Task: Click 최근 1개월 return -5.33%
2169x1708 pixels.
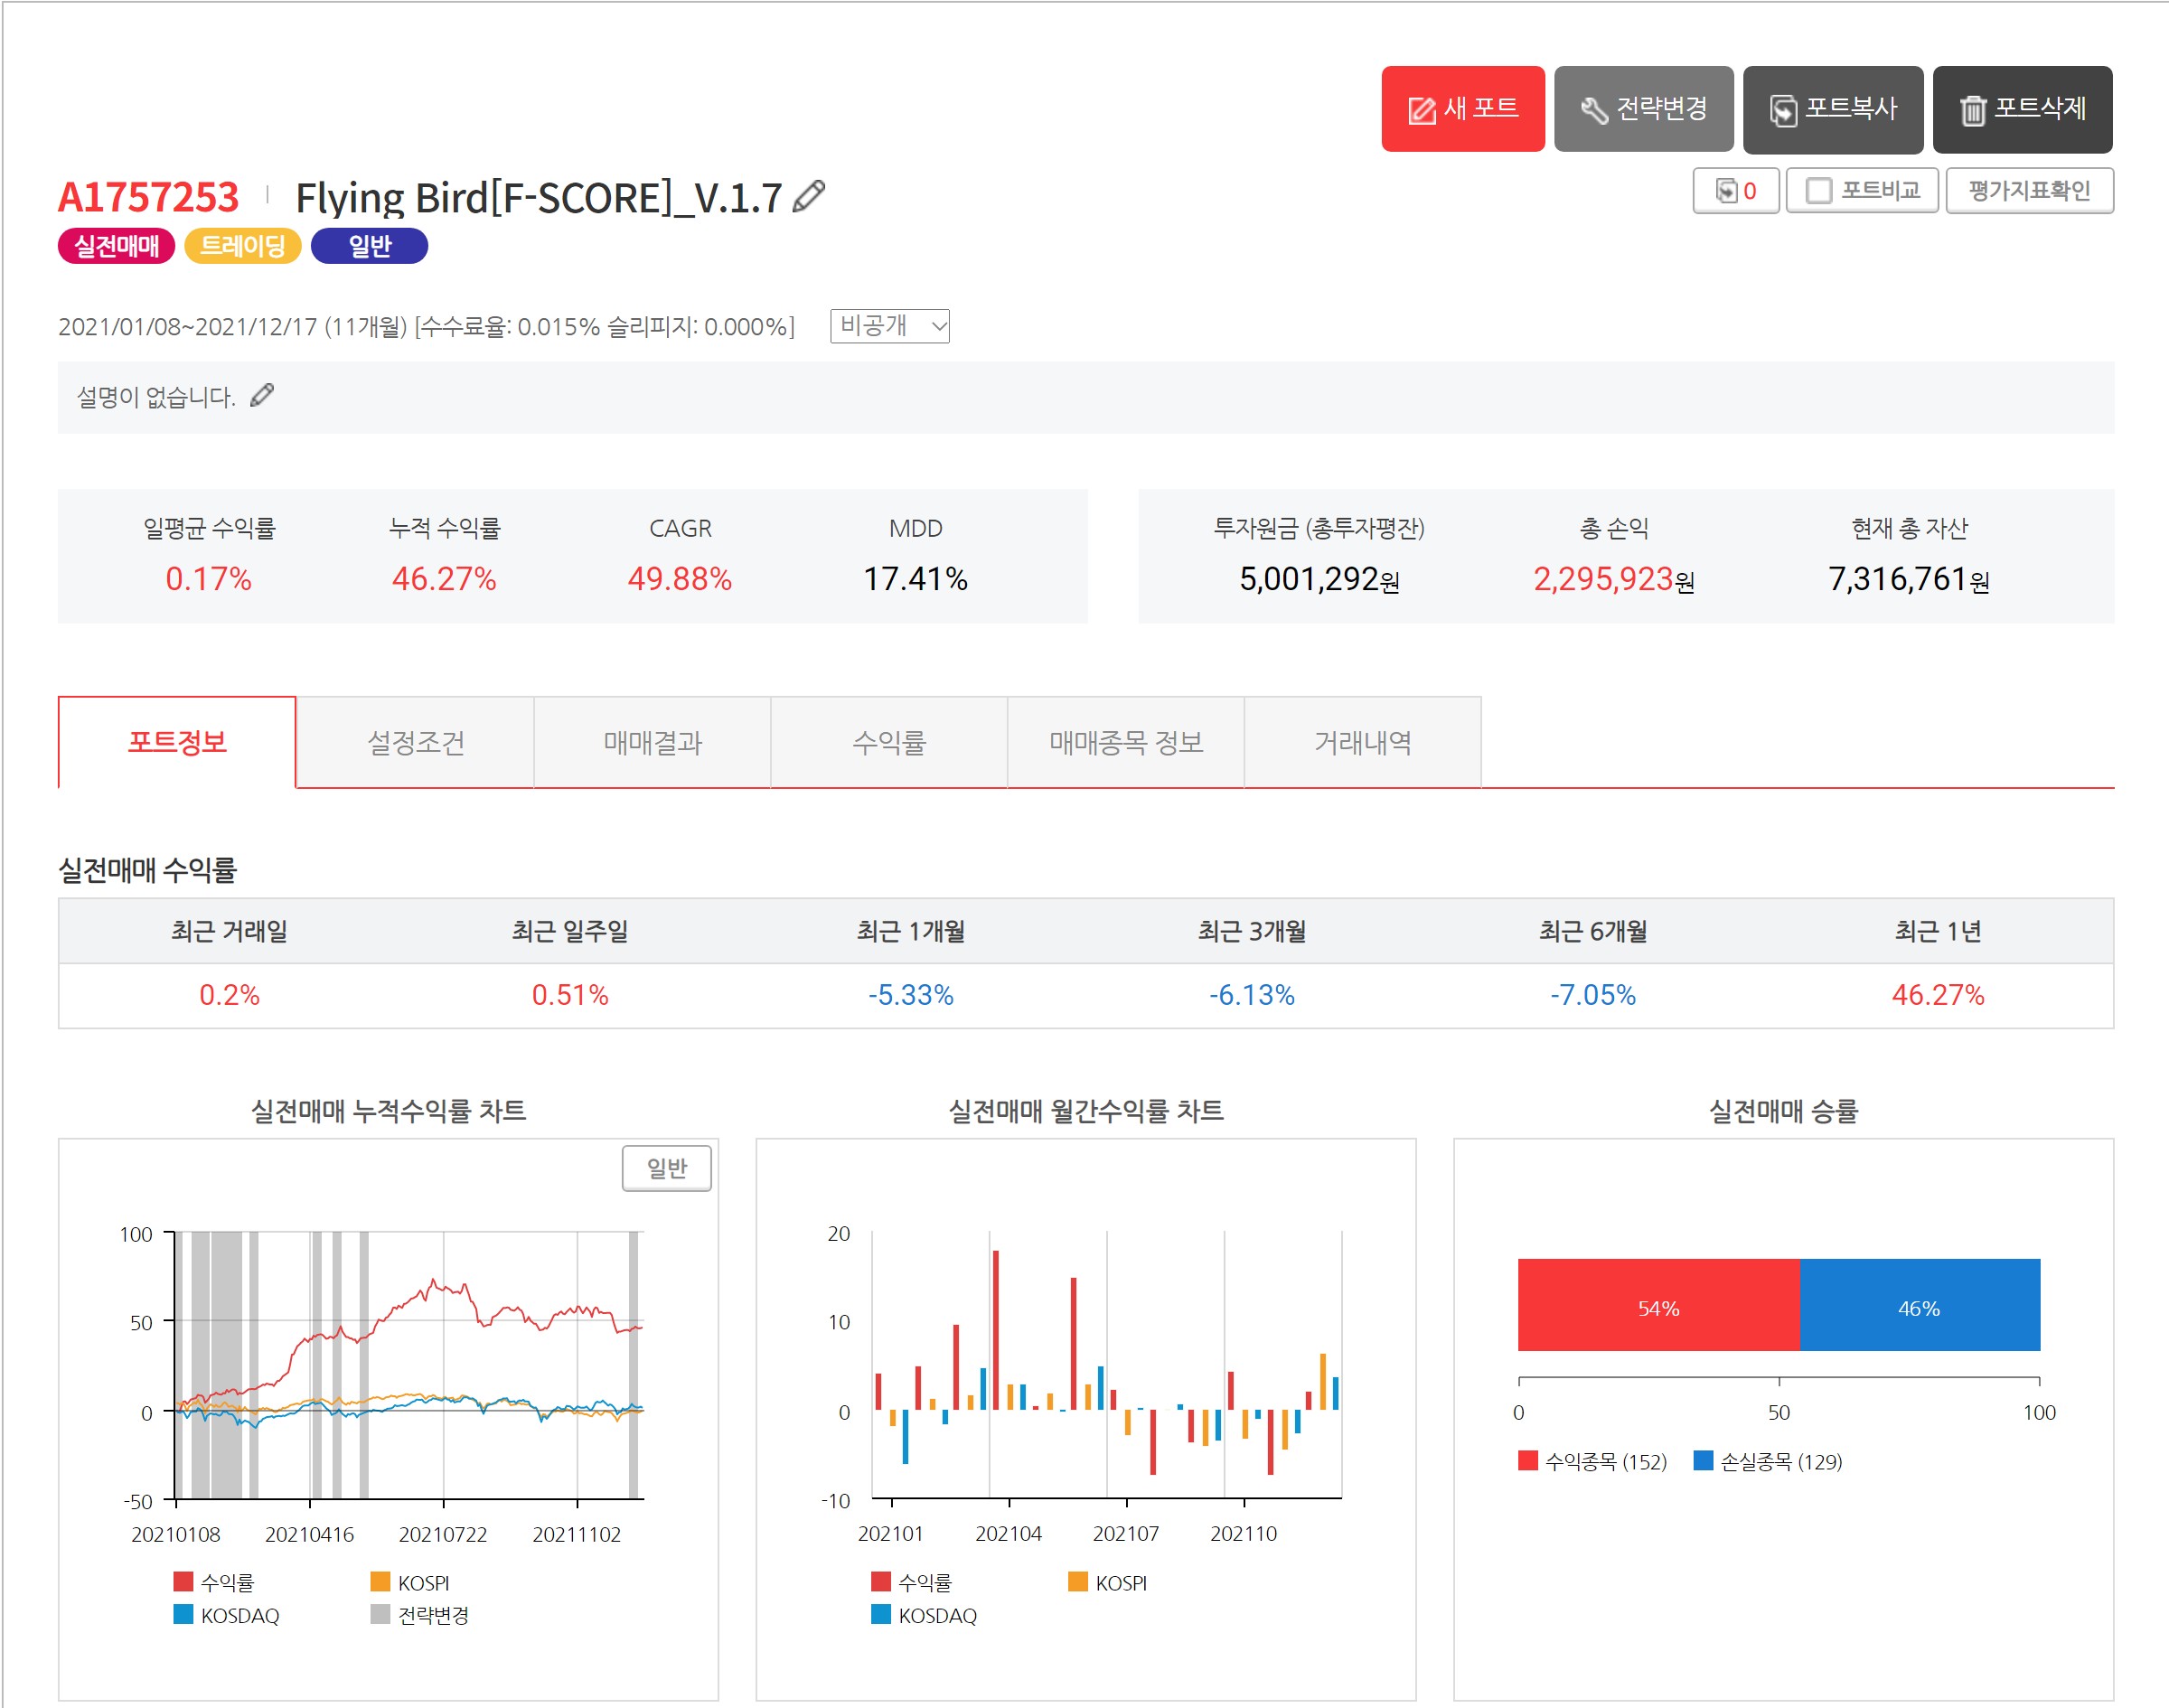Action: [910, 994]
